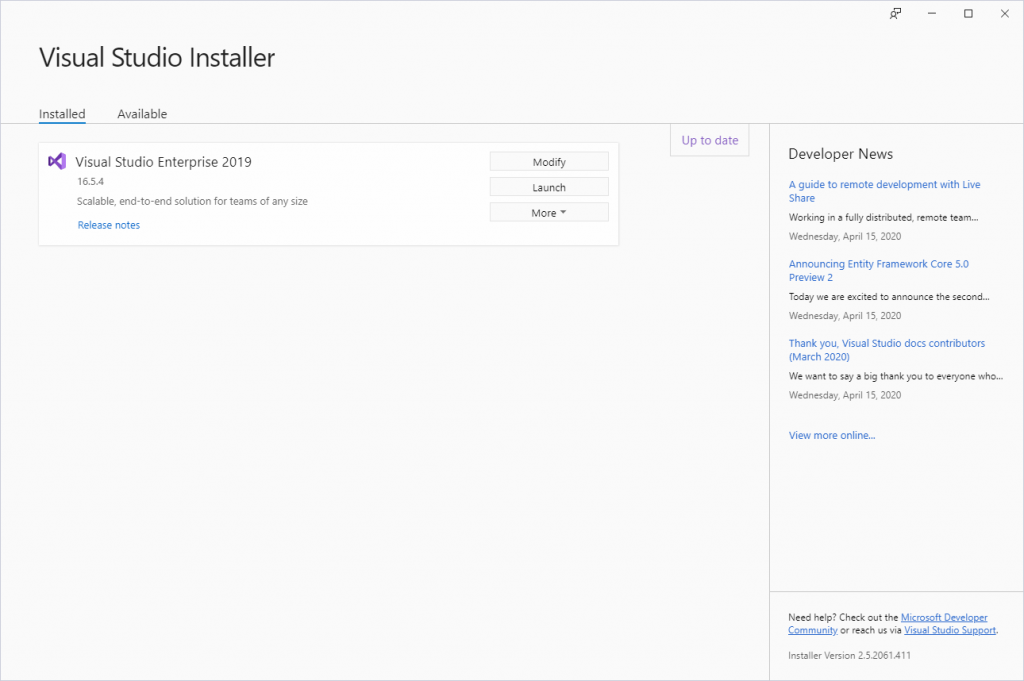Viewport: 1024px width, 681px height.
Task: Switch to the Available tab
Action: click(x=142, y=114)
